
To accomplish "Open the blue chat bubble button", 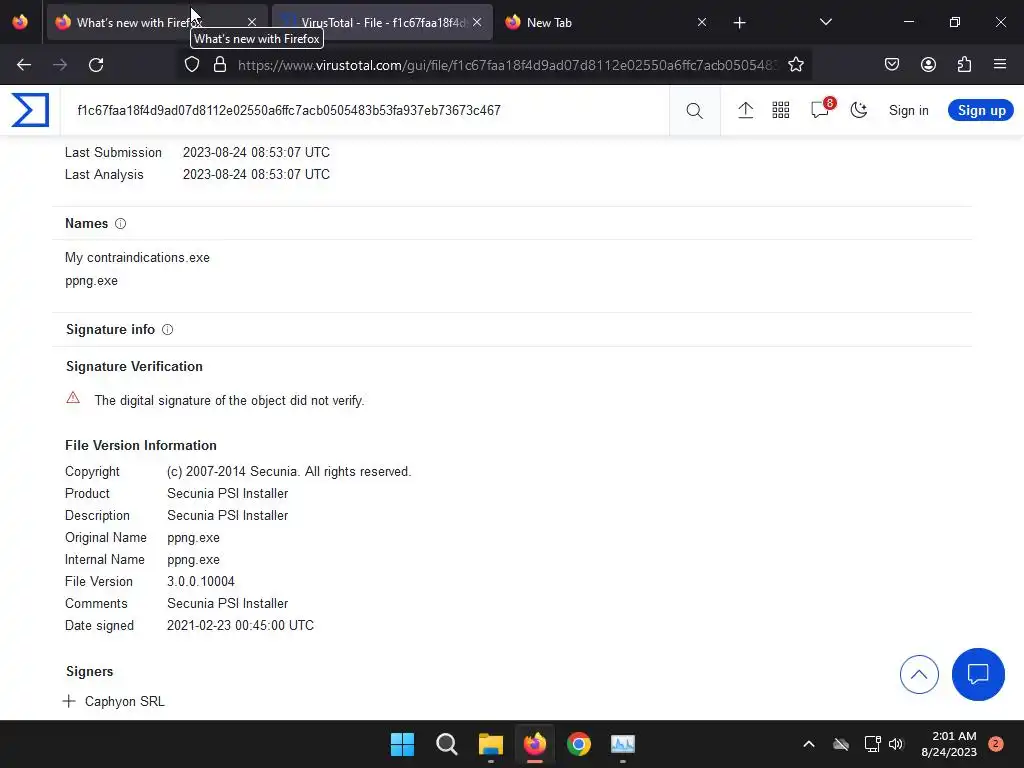I will pyautogui.click(x=978, y=674).
